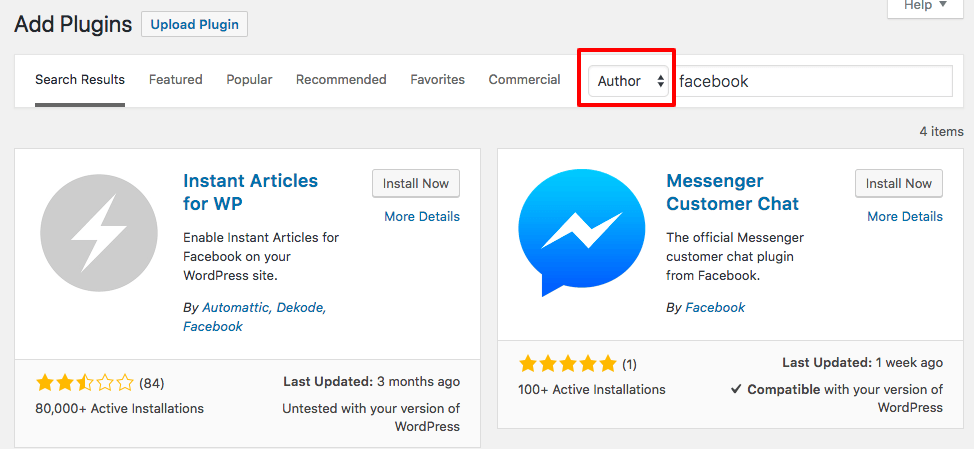
Task: Click the Automattic author link
Action: tap(235, 307)
